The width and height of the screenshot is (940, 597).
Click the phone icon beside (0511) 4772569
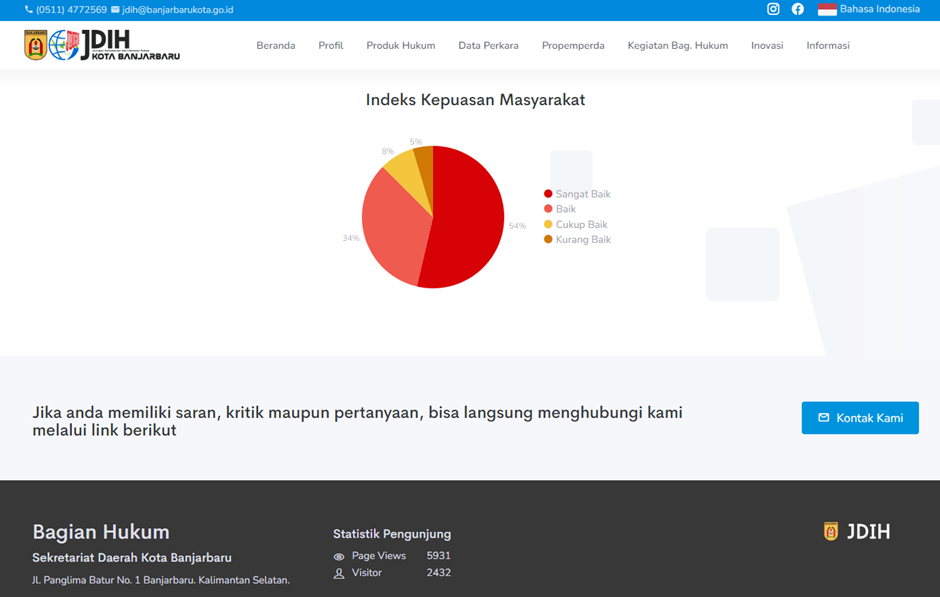[29, 10]
